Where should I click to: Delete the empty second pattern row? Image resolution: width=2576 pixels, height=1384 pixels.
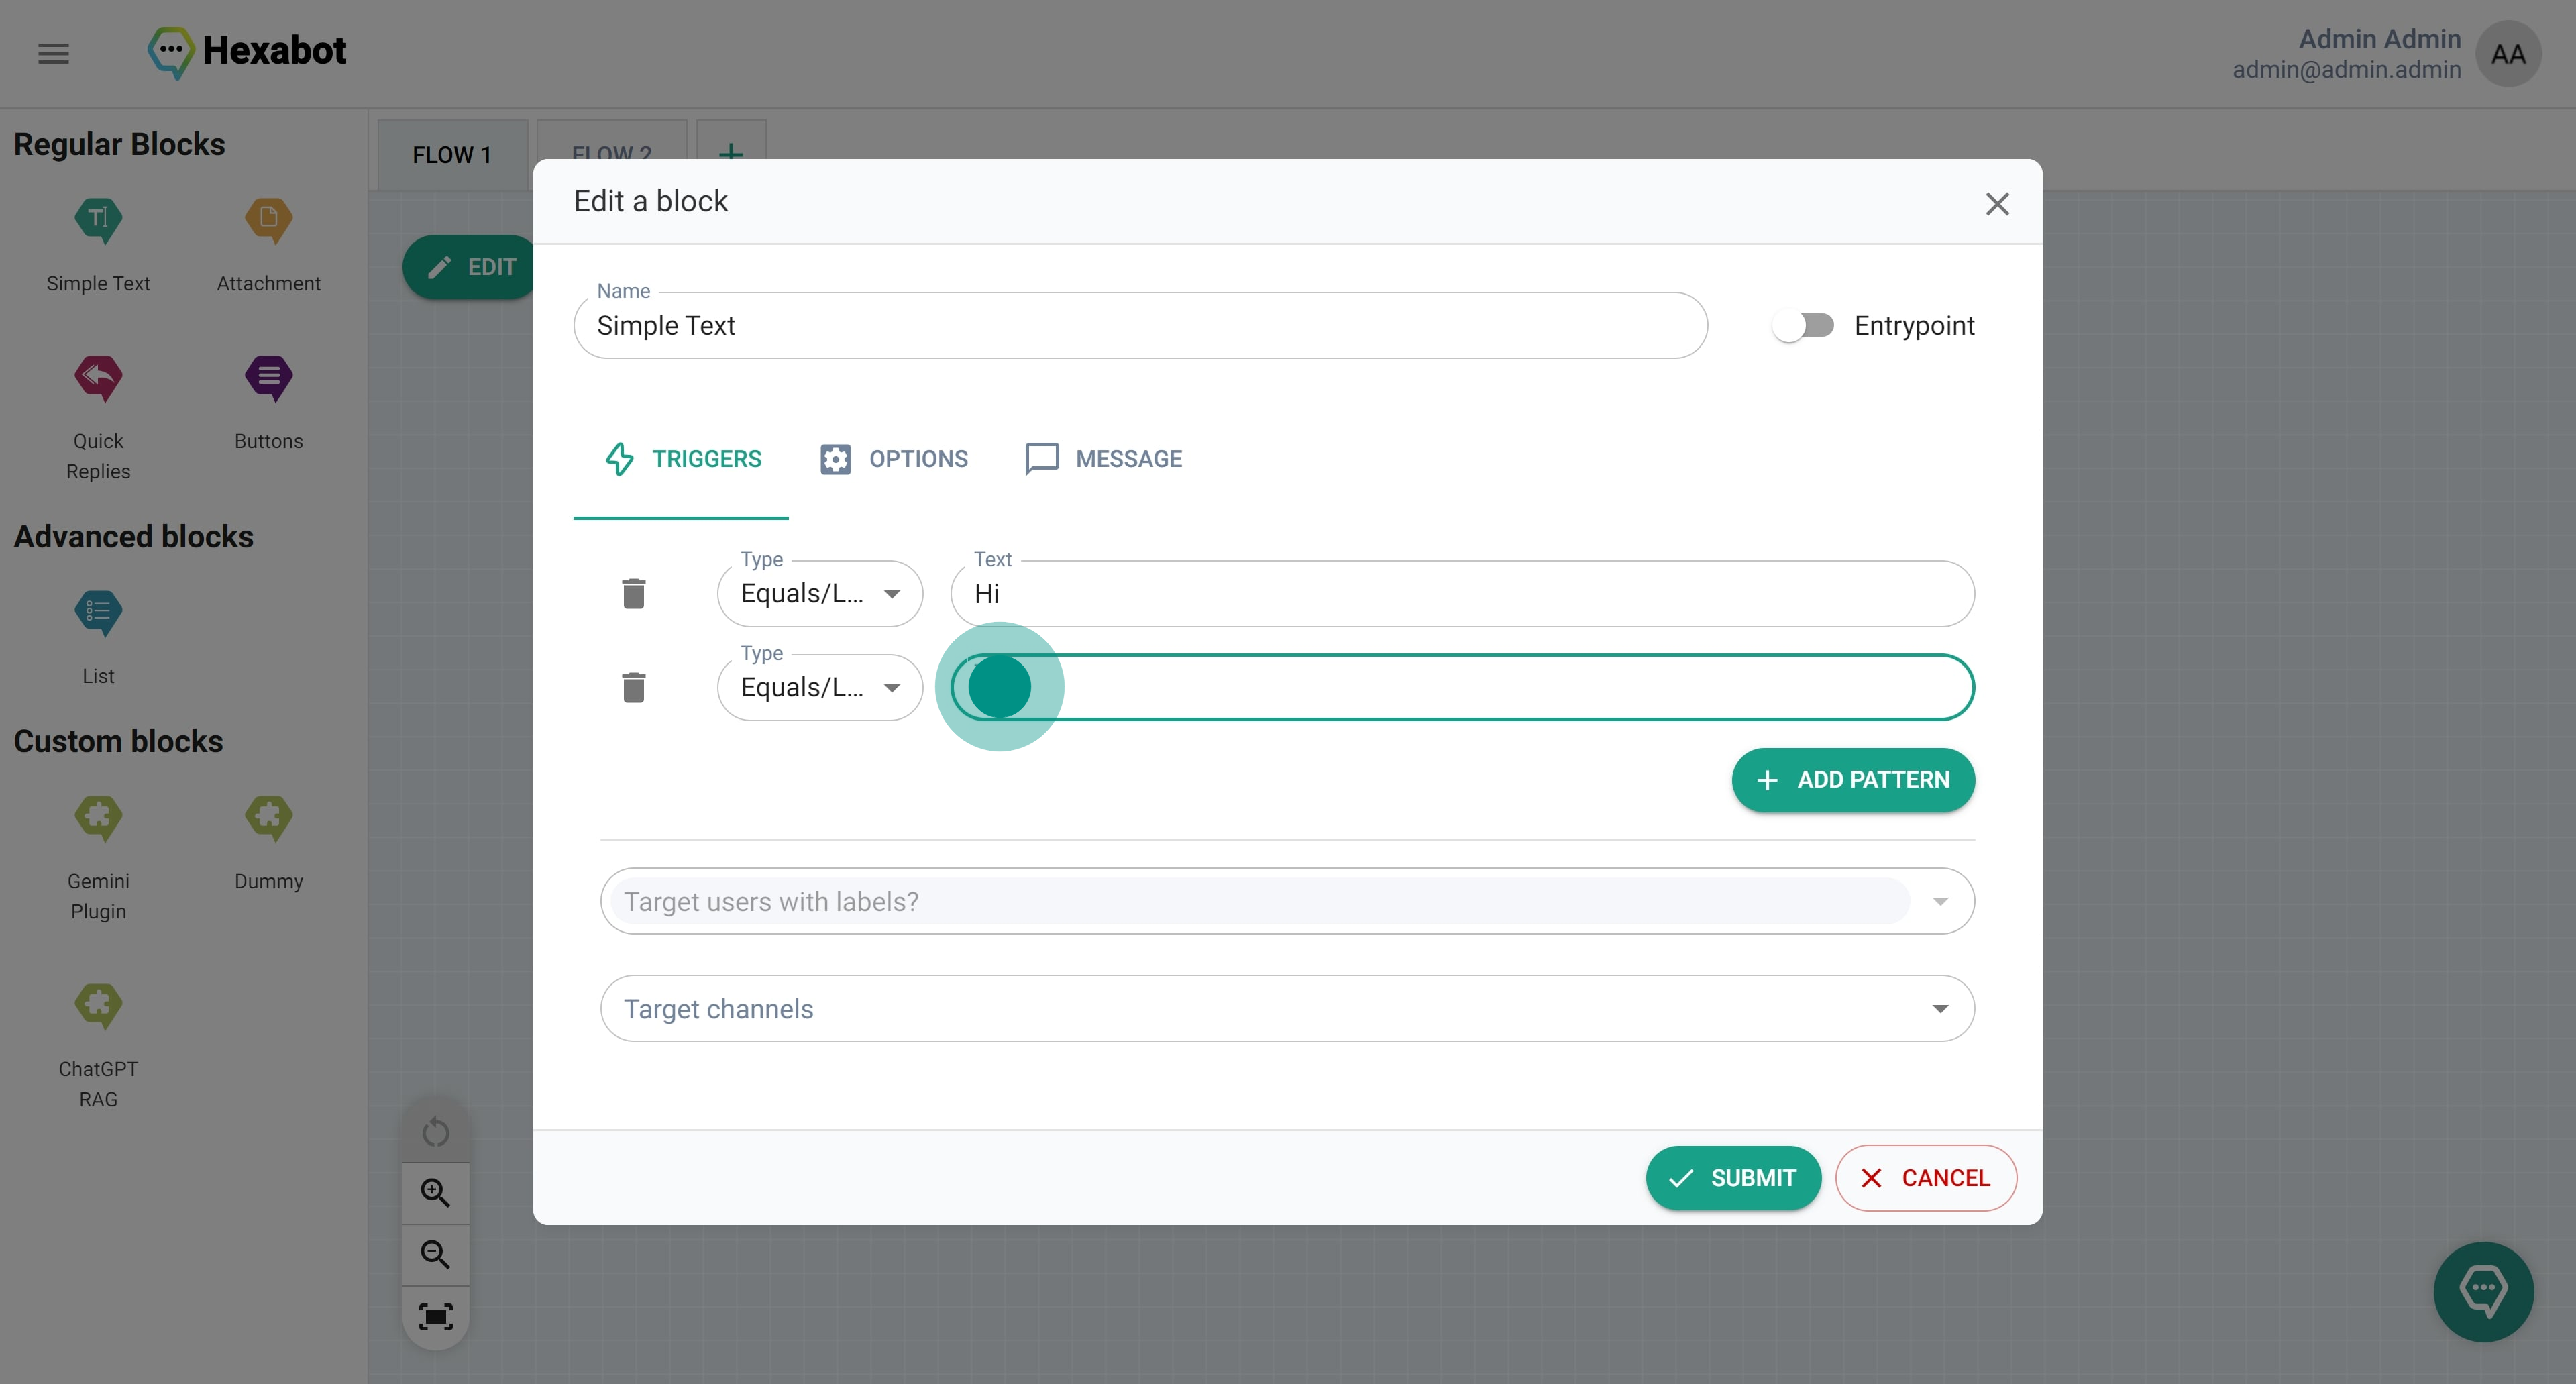(633, 688)
